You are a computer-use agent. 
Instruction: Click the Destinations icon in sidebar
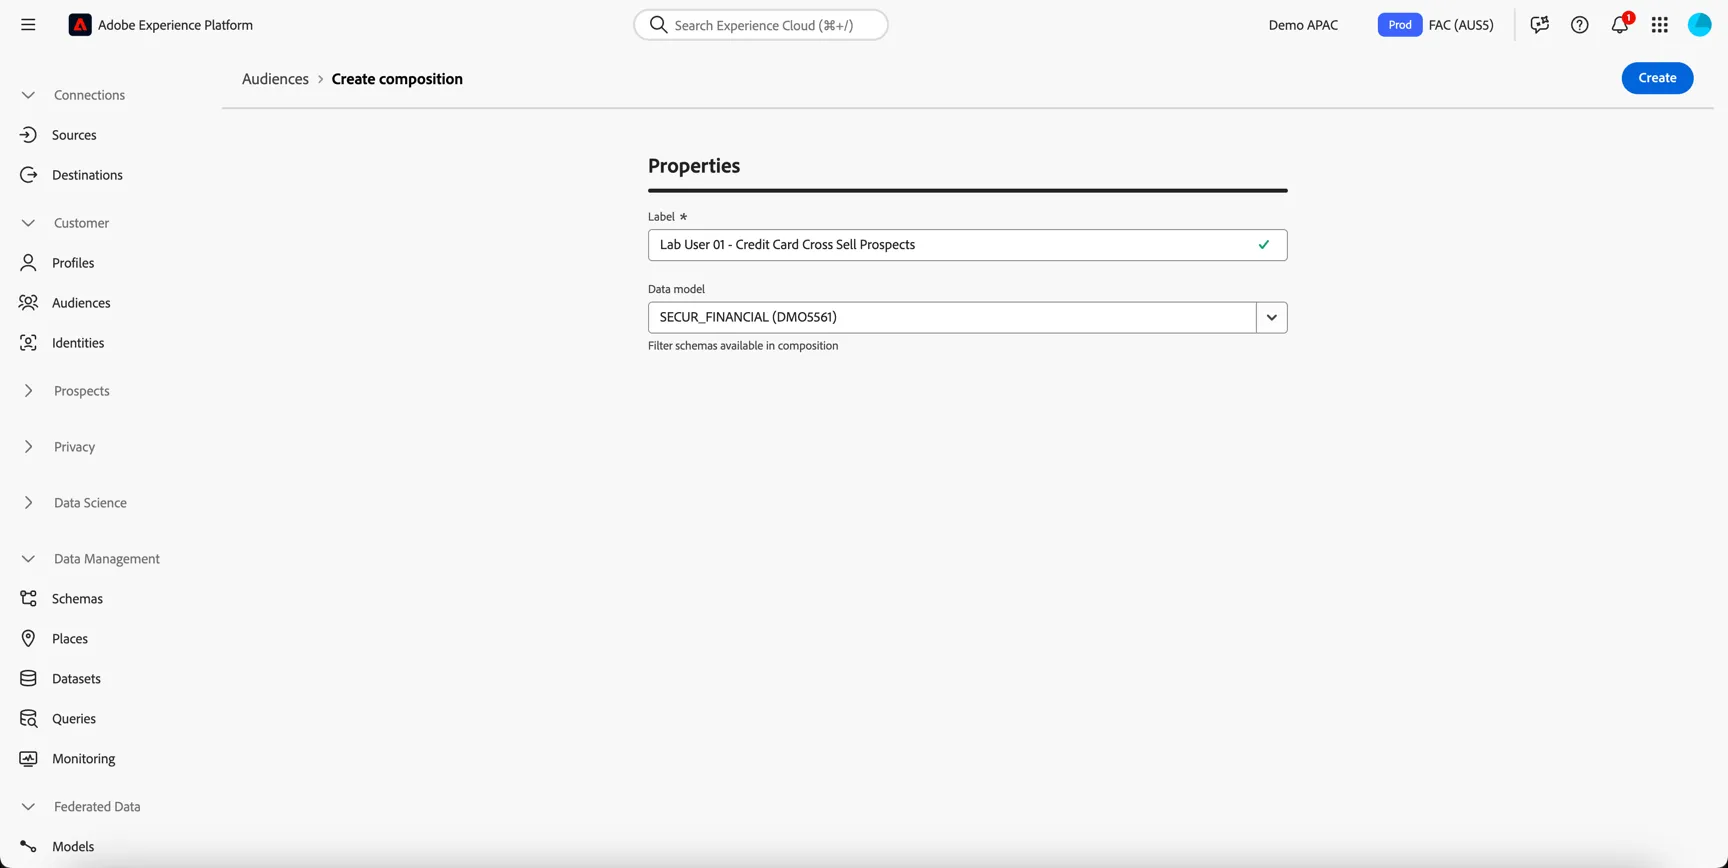(28, 175)
